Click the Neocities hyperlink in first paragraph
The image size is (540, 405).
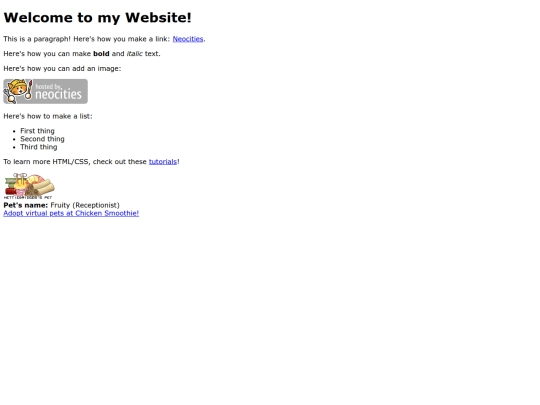pos(188,39)
